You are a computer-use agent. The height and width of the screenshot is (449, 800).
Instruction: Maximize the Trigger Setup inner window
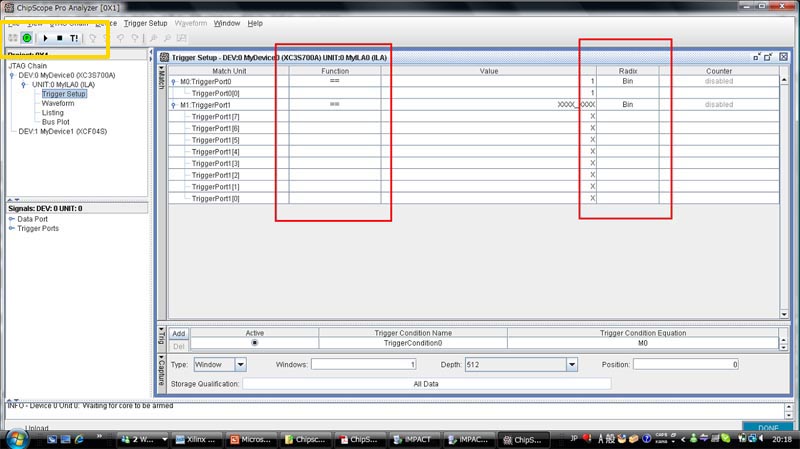tap(768, 57)
